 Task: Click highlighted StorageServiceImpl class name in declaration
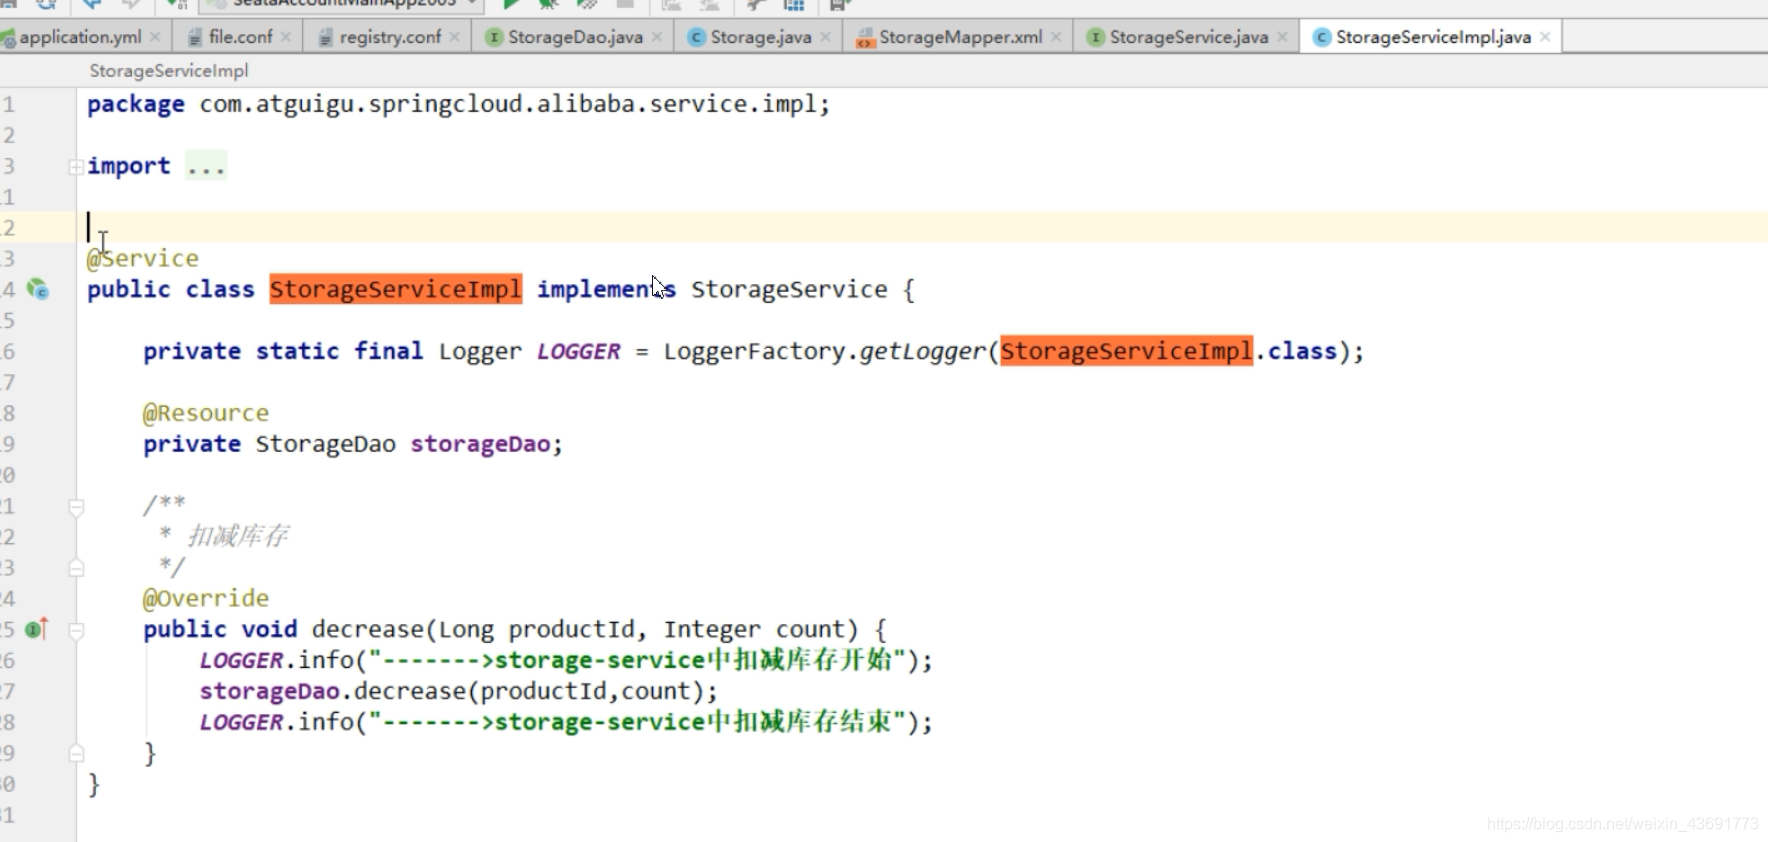pos(396,289)
